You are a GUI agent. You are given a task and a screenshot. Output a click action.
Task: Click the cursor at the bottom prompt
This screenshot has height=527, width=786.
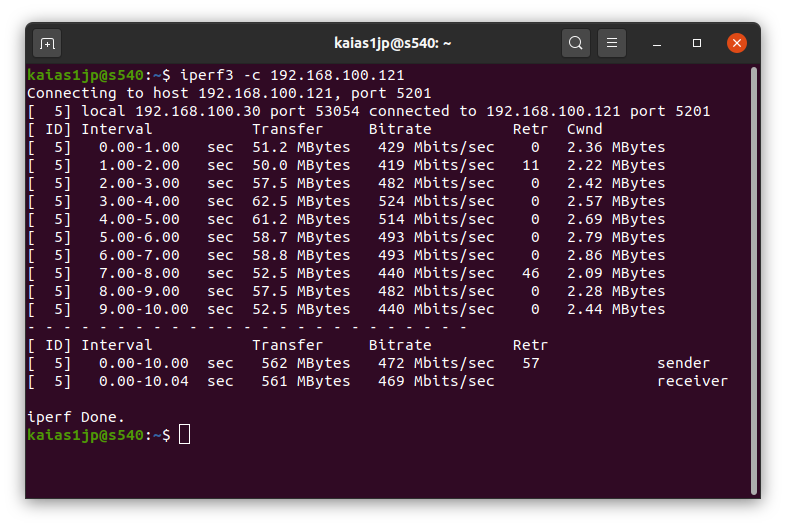184,435
